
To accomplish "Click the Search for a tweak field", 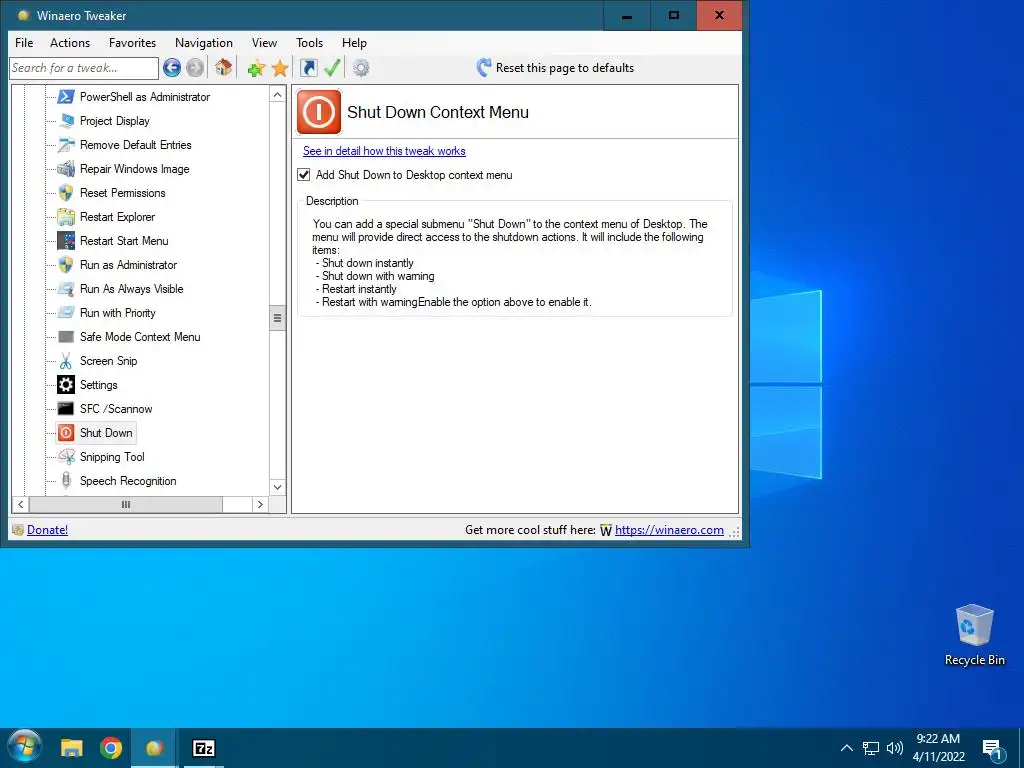I will tap(84, 68).
